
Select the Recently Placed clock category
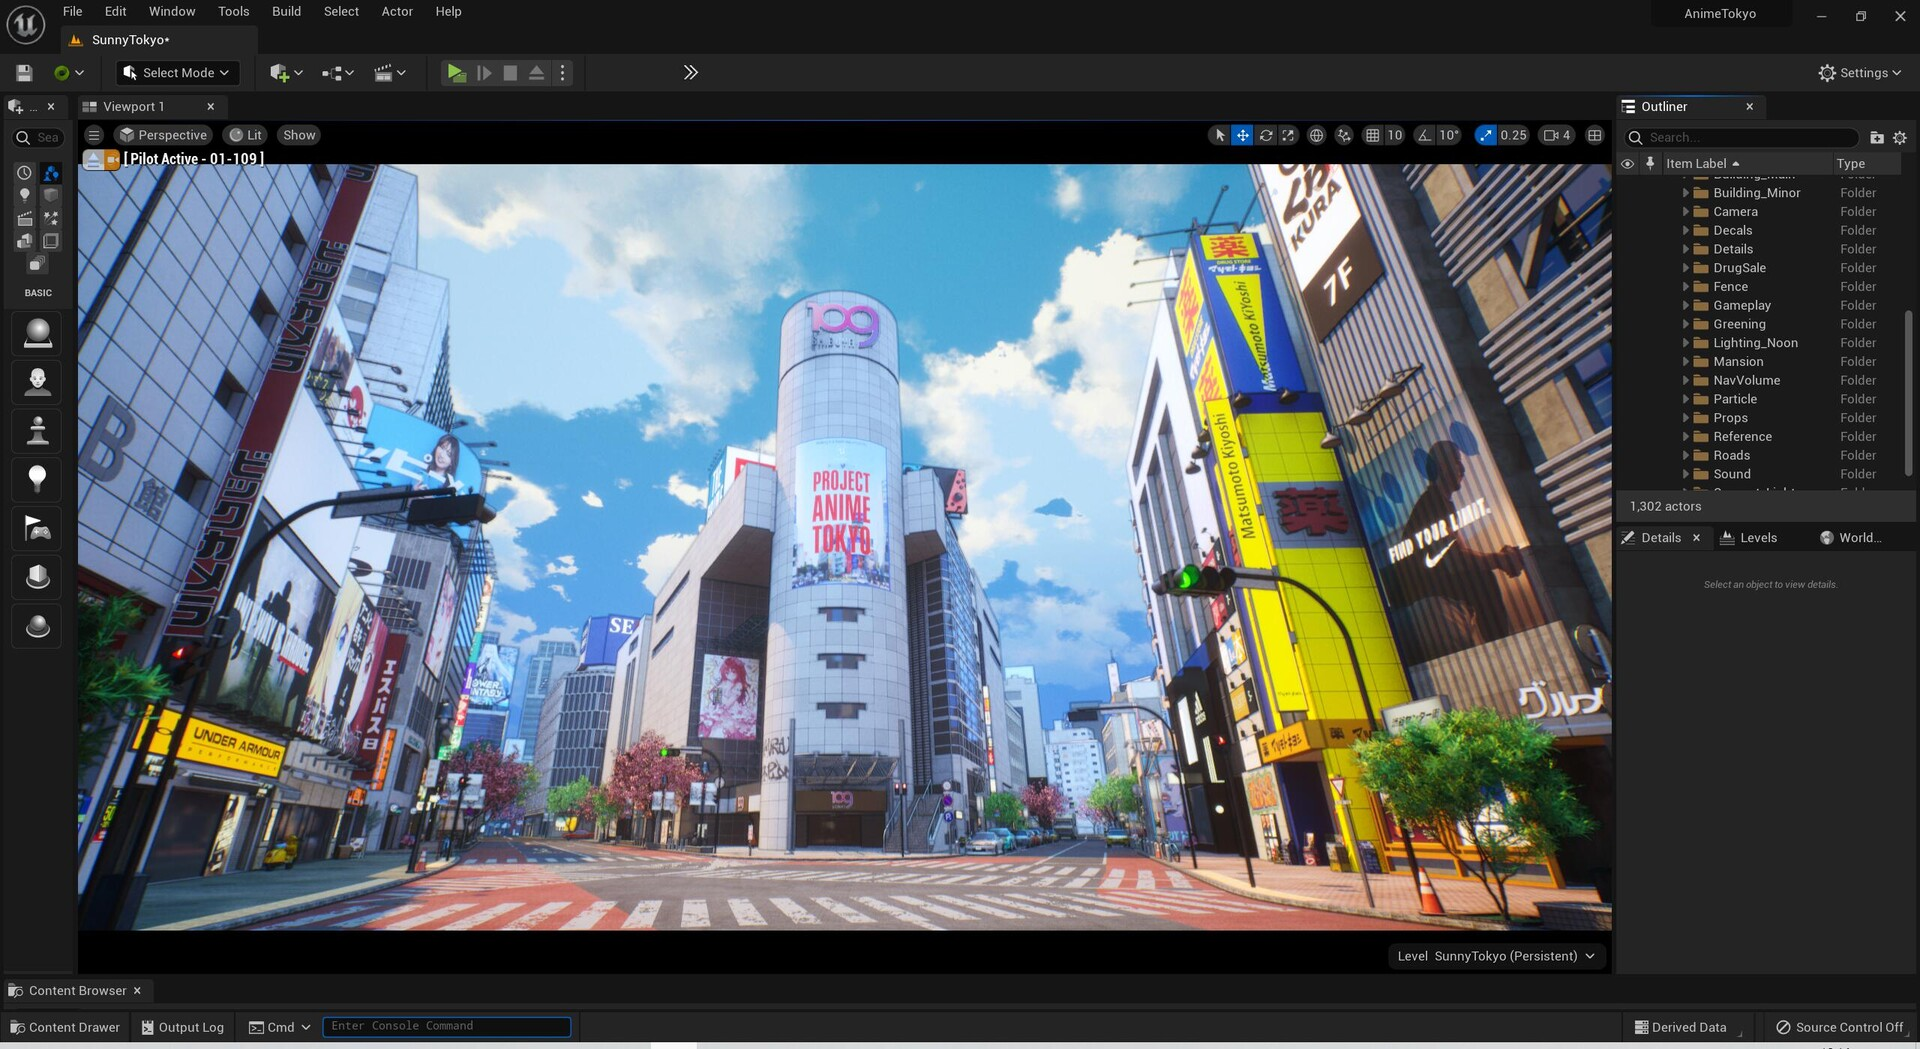[25, 173]
